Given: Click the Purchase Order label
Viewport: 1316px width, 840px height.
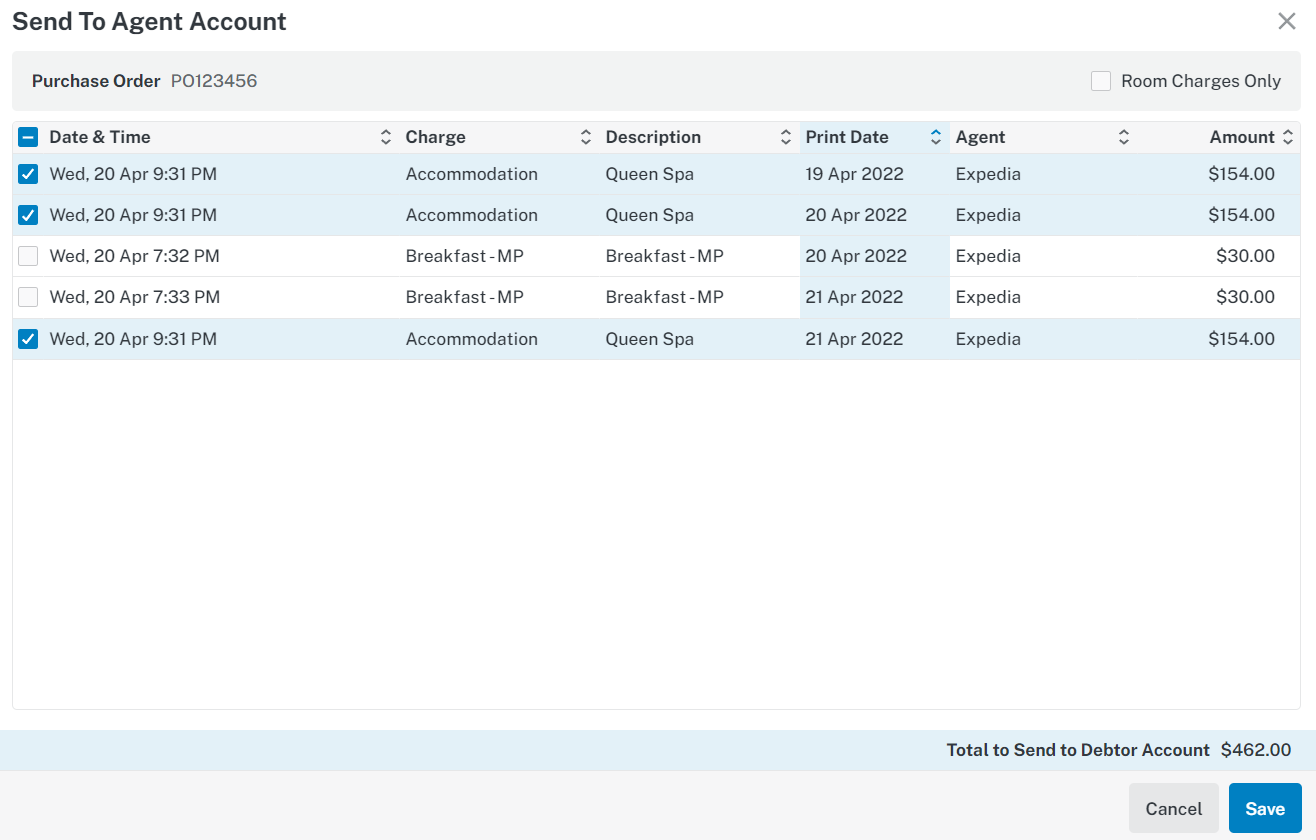Looking at the screenshot, I should pyautogui.click(x=96, y=81).
